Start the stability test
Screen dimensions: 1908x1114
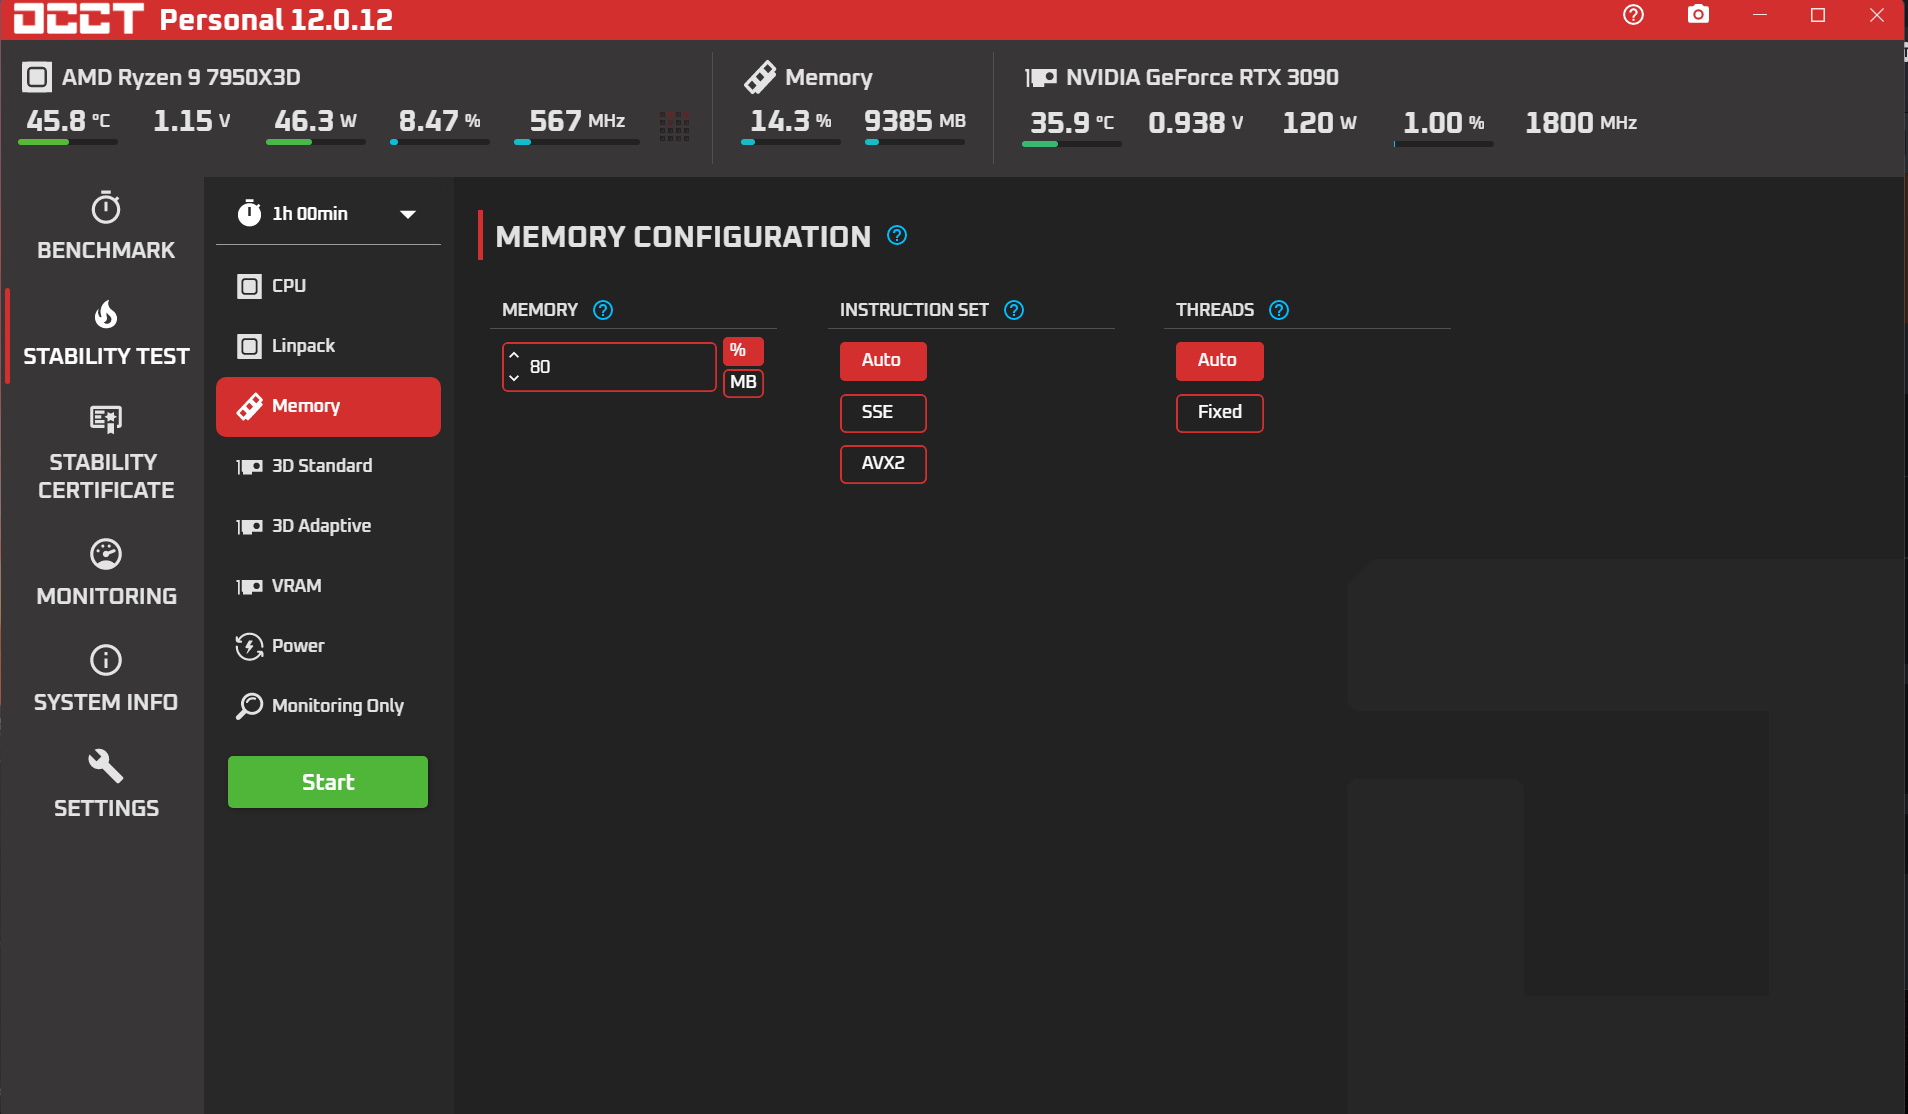[328, 782]
